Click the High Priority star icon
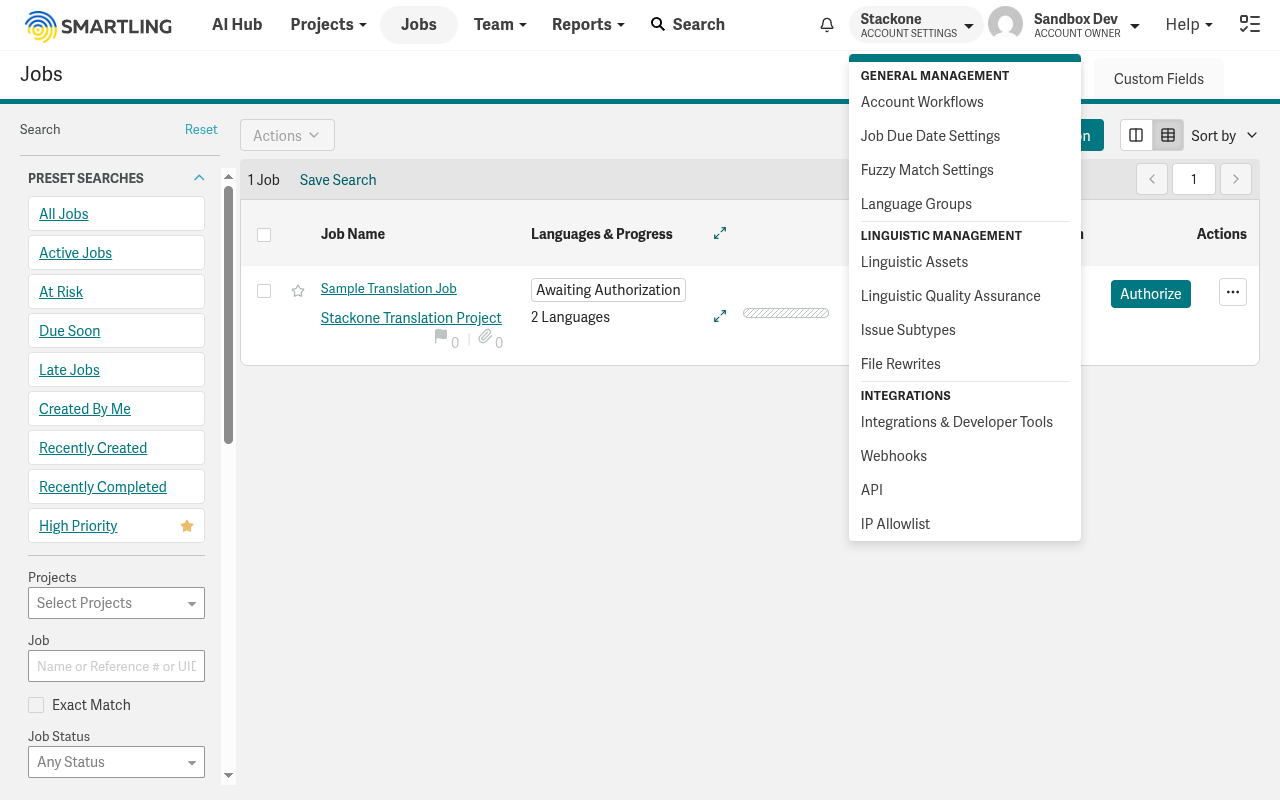 click(187, 526)
